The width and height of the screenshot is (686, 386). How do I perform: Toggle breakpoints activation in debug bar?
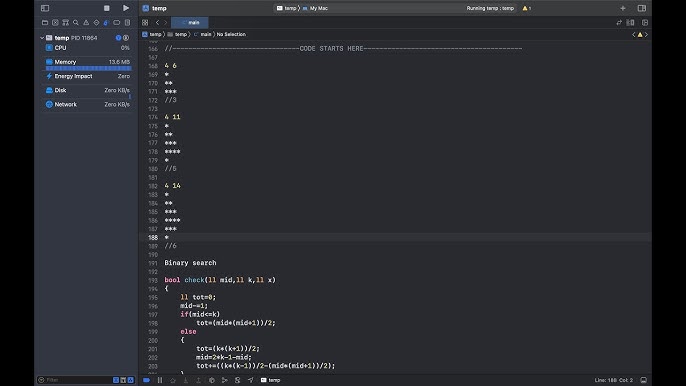tap(147, 380)
